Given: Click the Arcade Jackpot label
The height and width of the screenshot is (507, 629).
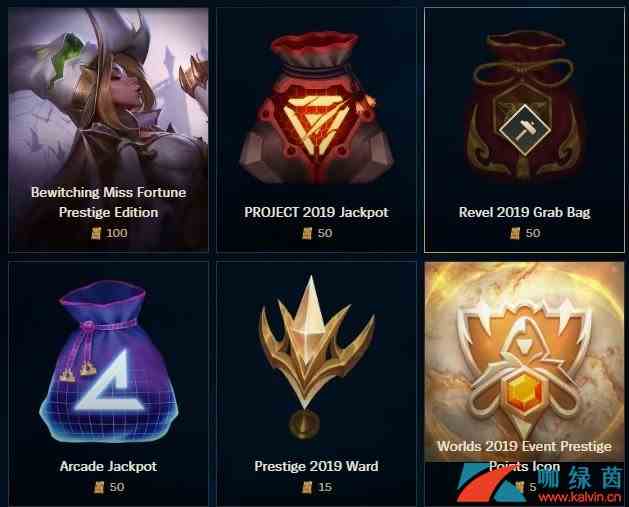Looking at the screenshot, I should 108,466.
